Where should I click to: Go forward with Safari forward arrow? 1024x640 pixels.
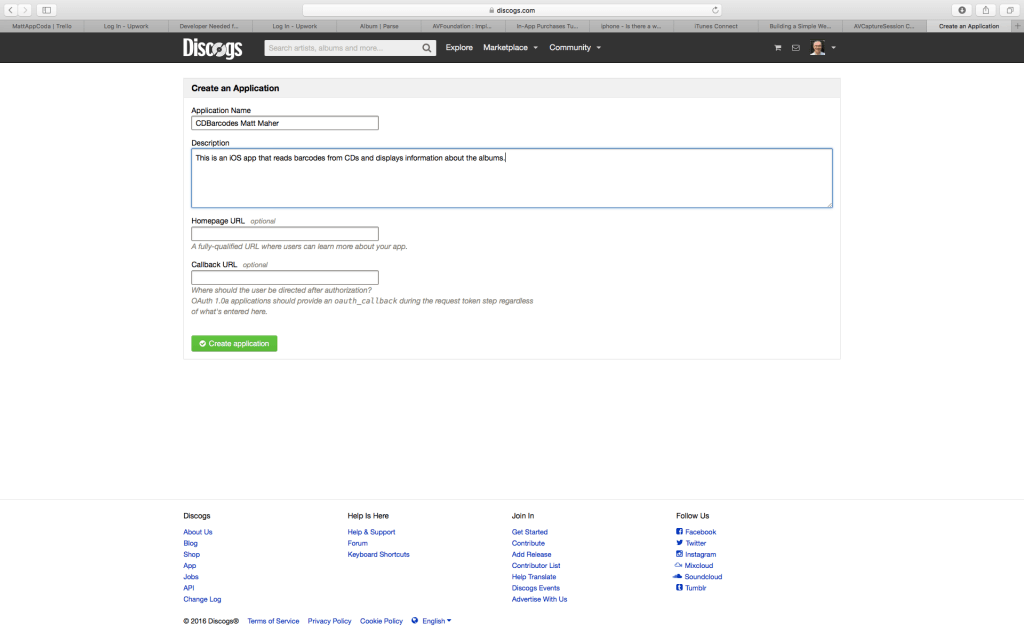click(x=25, y=10)
